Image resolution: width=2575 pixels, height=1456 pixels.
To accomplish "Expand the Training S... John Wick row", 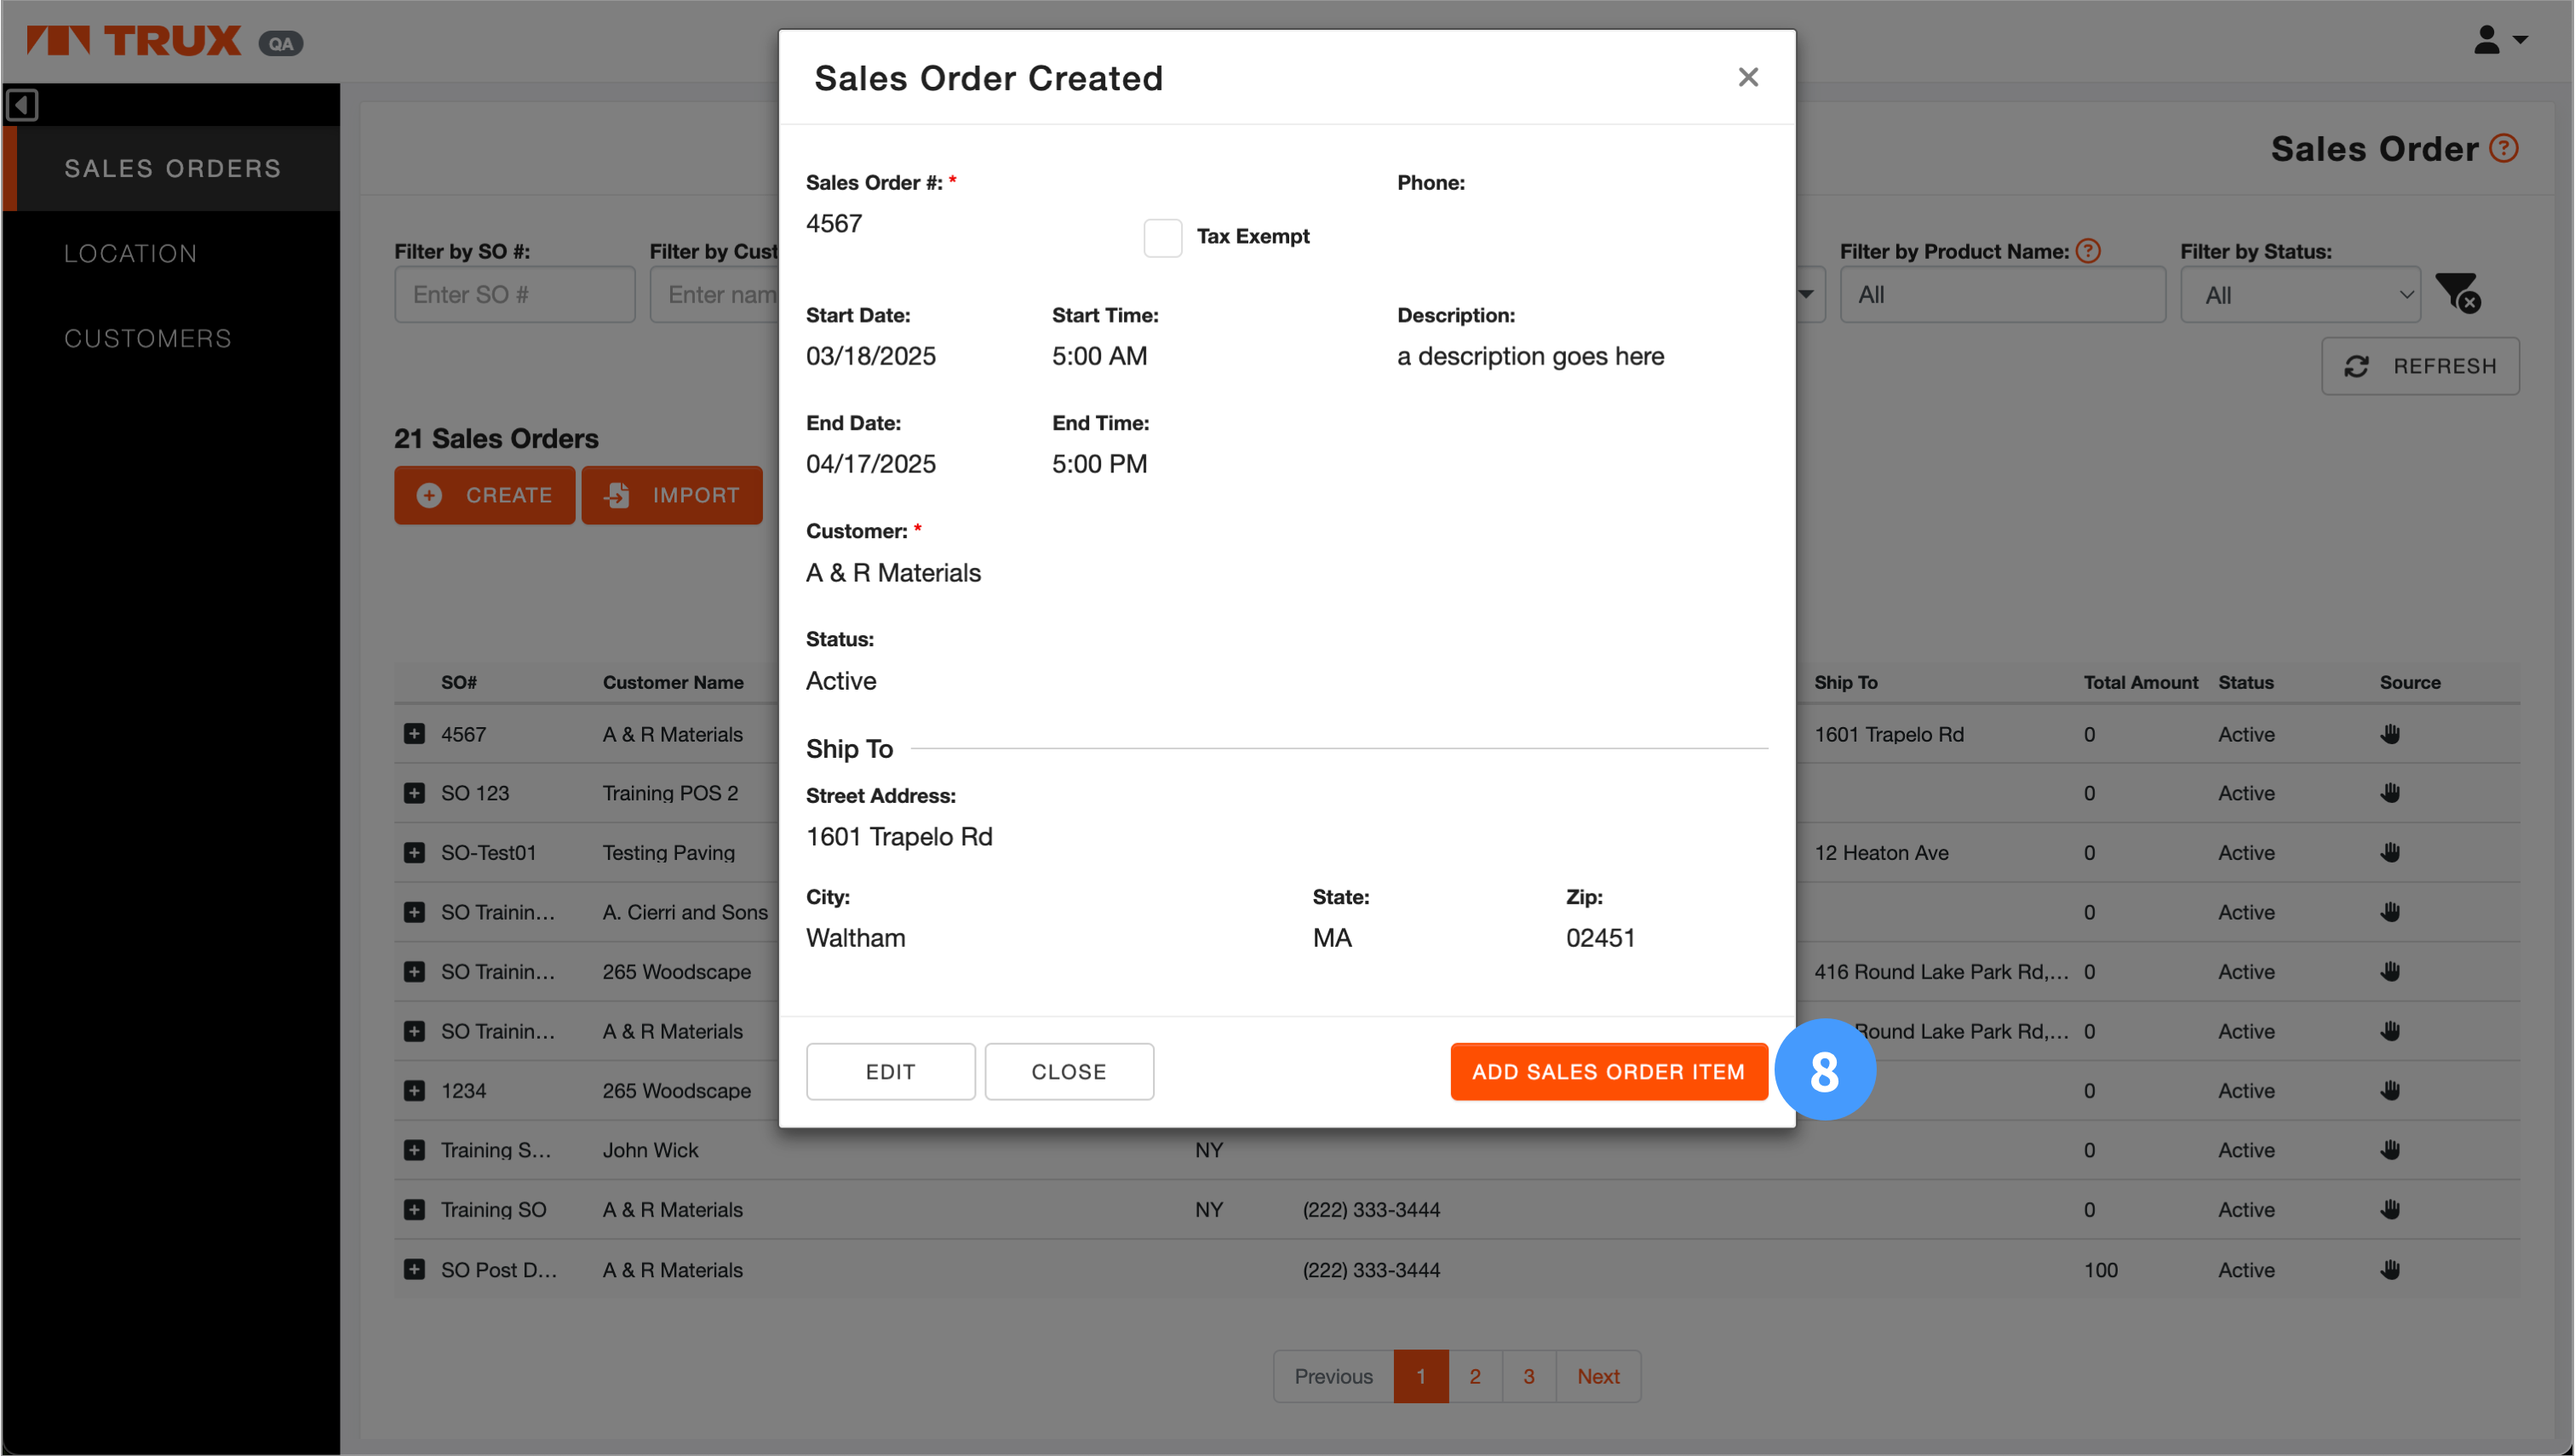I will pos(414,1150).
